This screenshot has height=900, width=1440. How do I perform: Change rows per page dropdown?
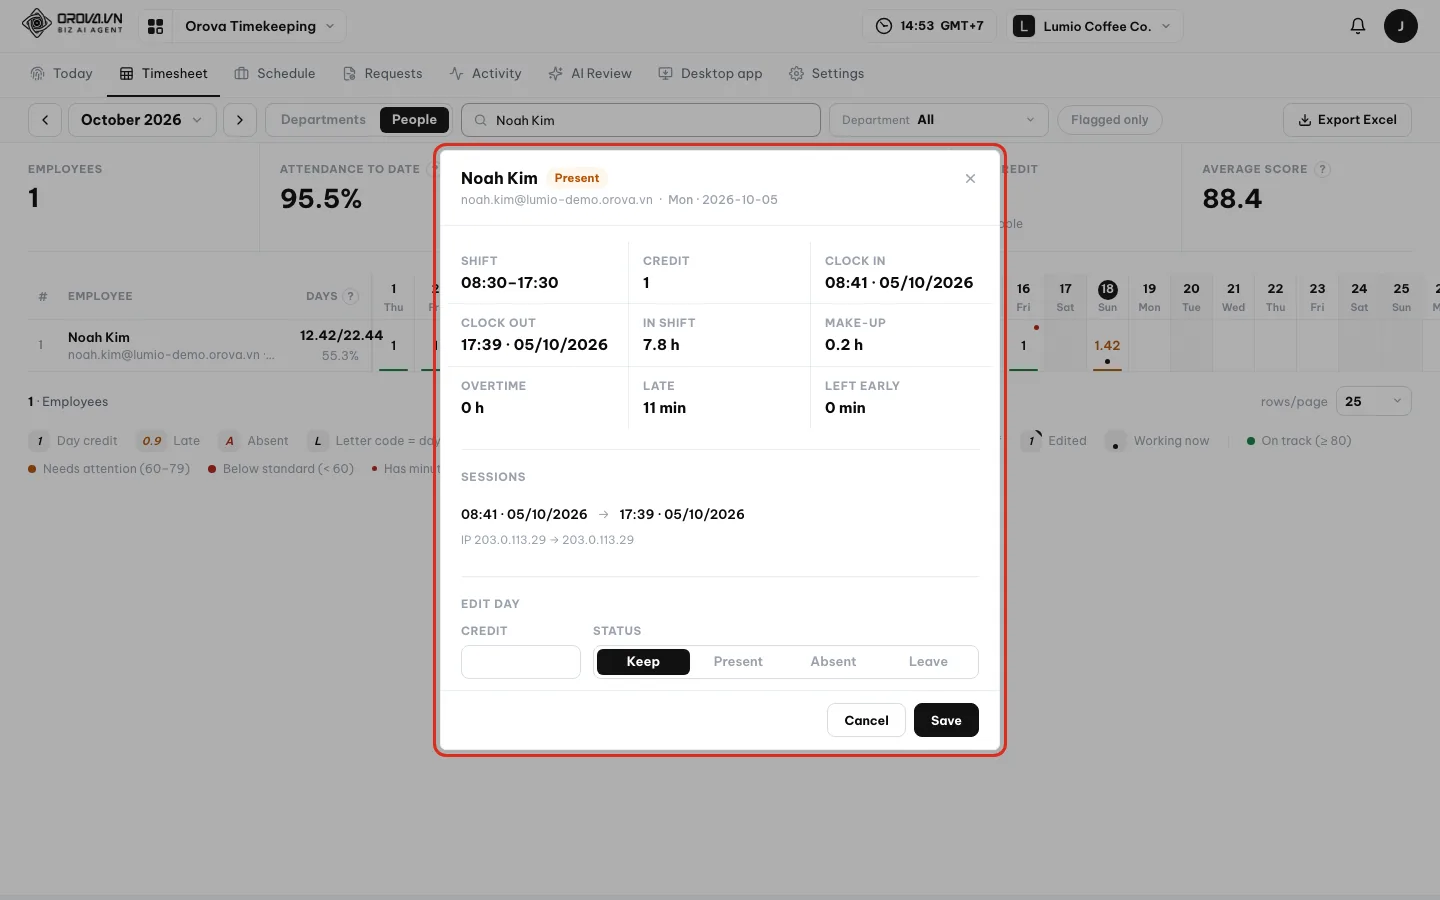[x=1373, y=401]
